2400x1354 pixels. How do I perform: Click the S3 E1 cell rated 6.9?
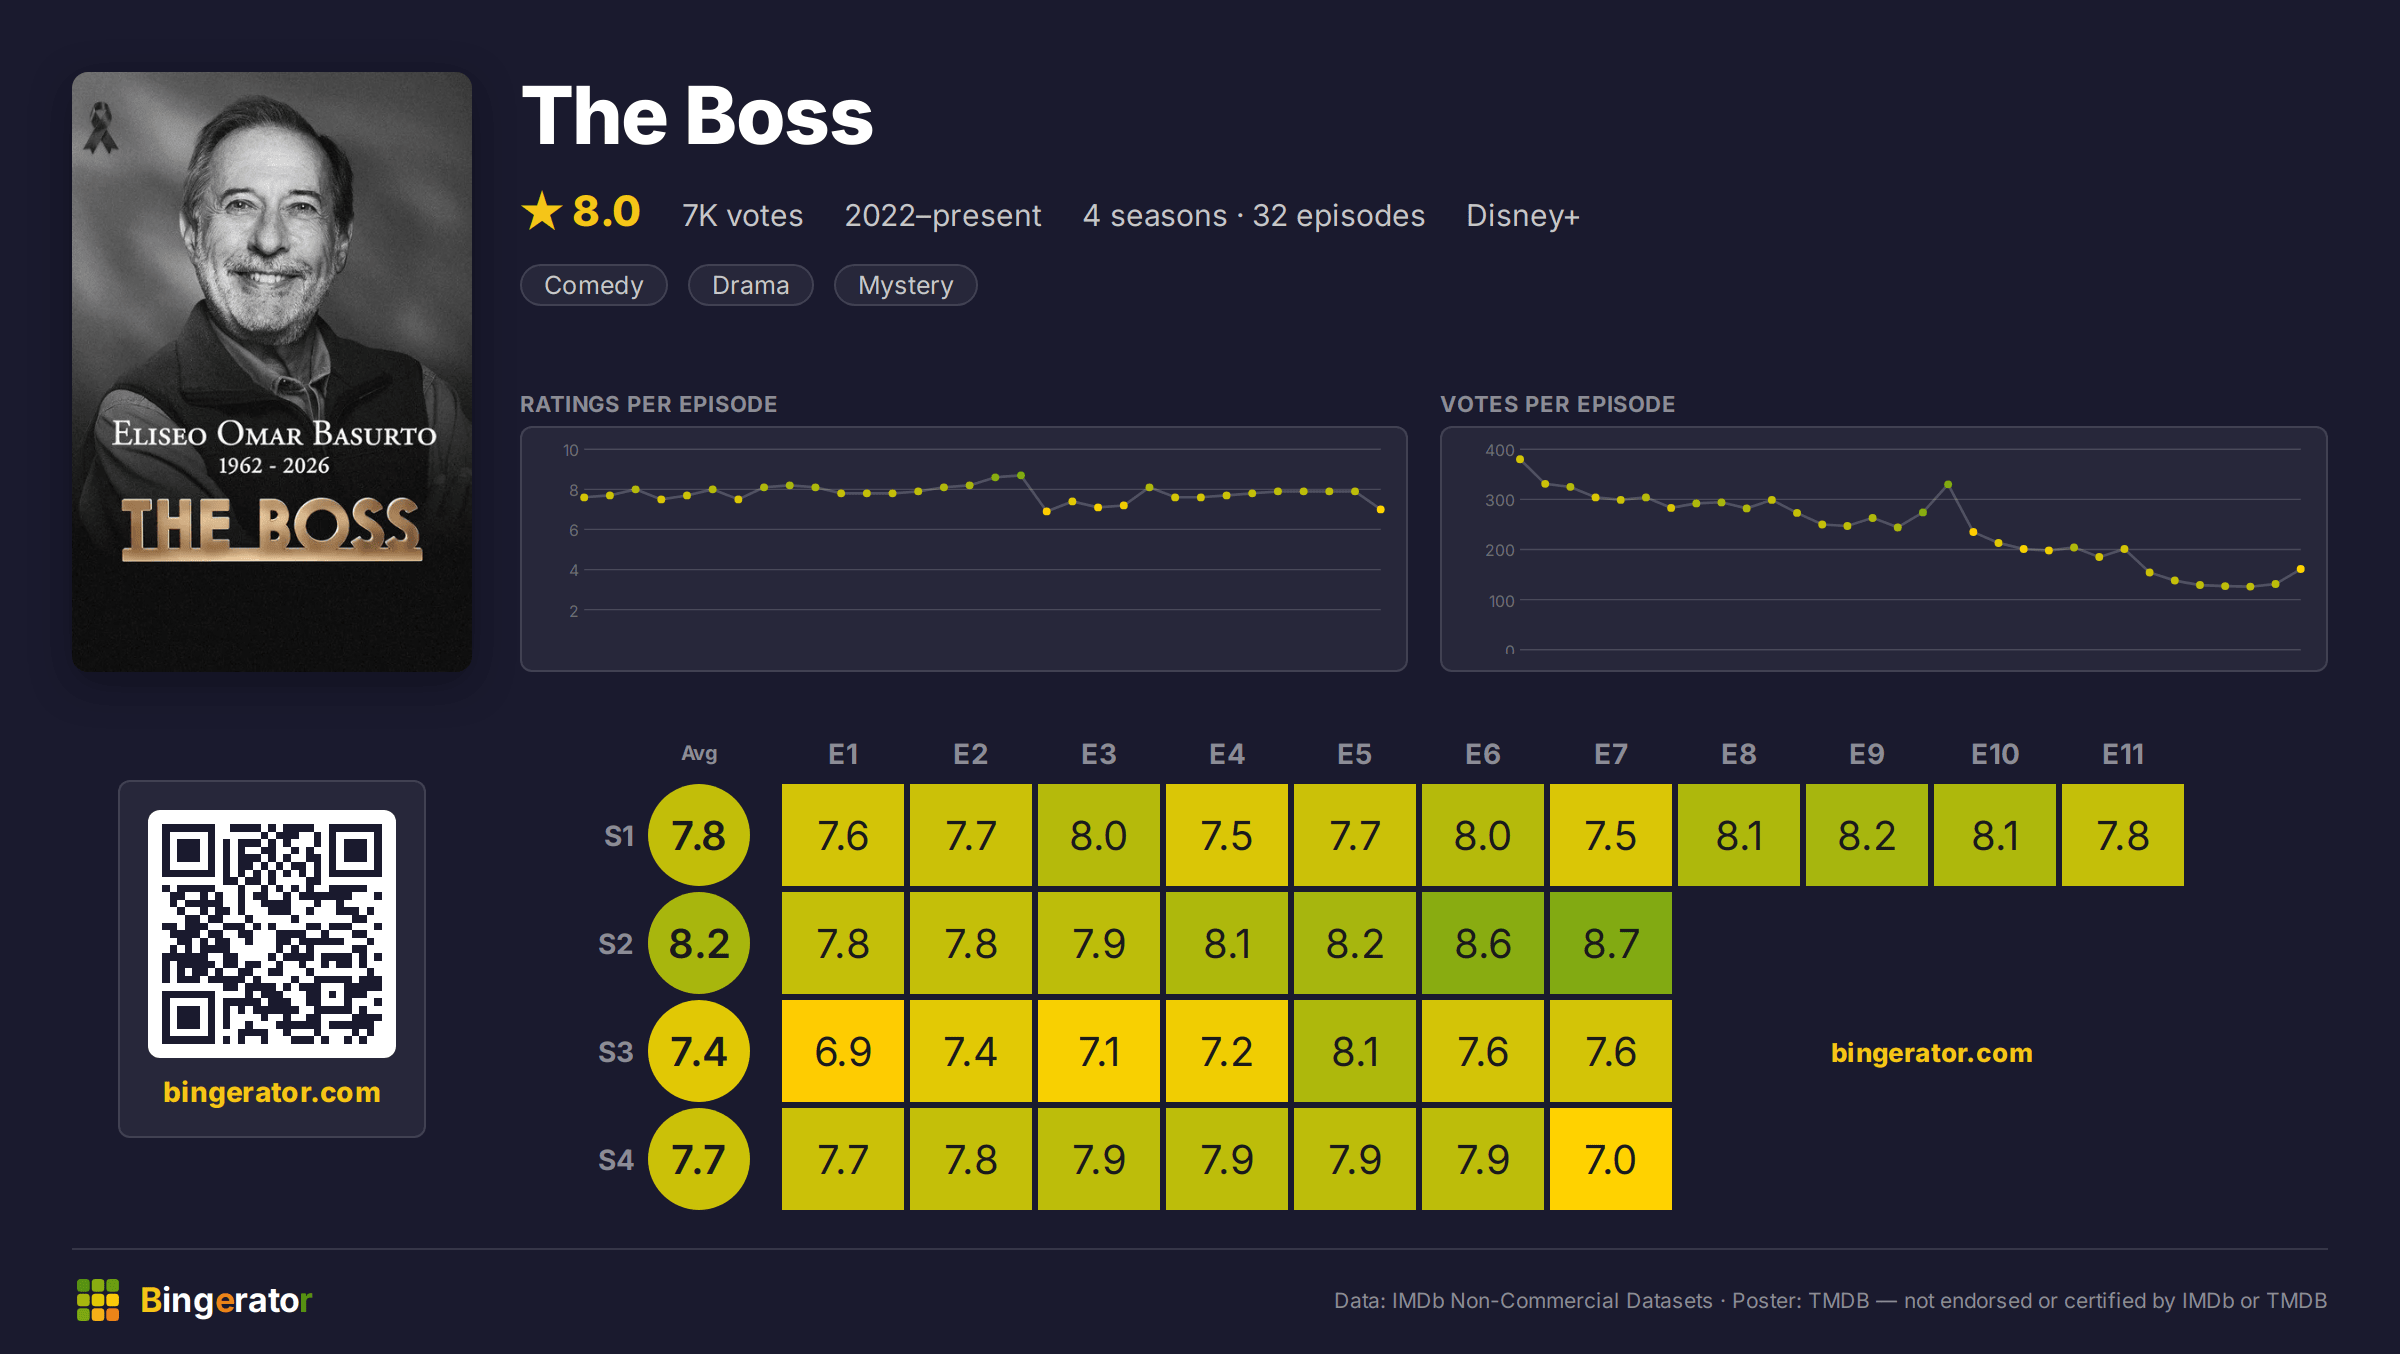pyautogui.click(x=843, y=1051)
